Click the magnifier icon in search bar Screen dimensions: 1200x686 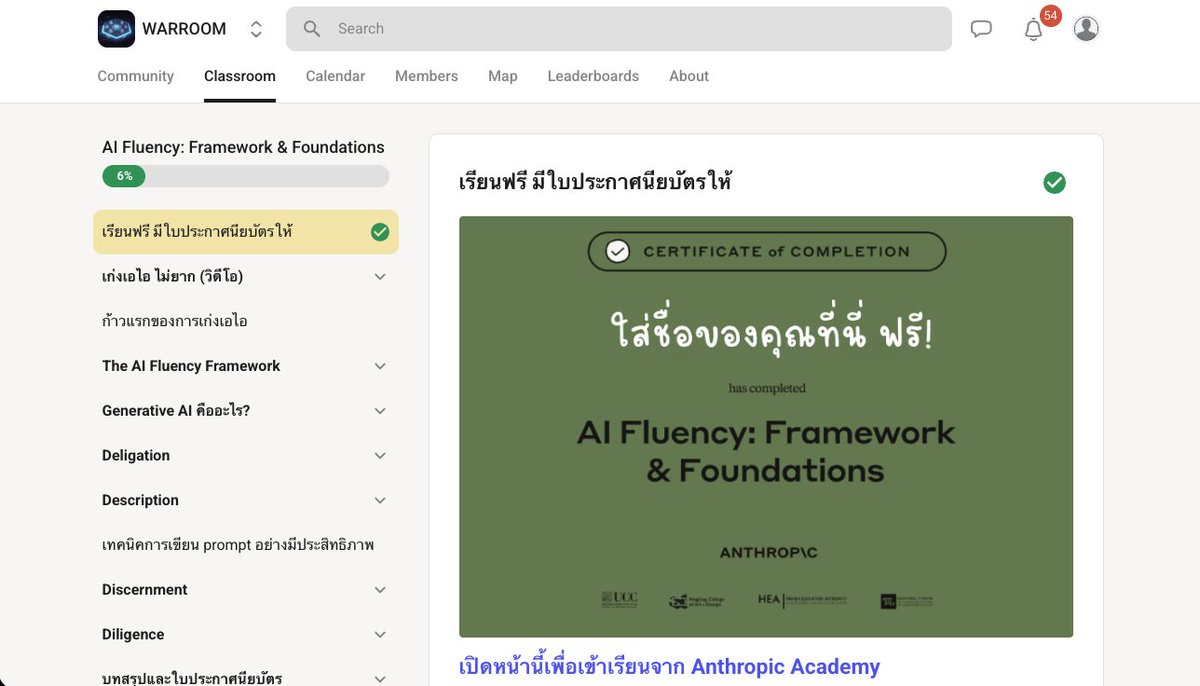click(x=312, y=29)
